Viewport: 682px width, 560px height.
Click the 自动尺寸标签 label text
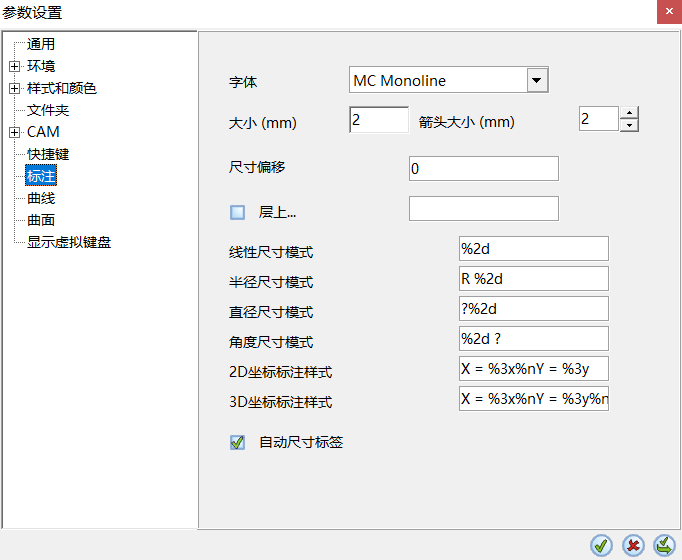click(x=301, y=442)
